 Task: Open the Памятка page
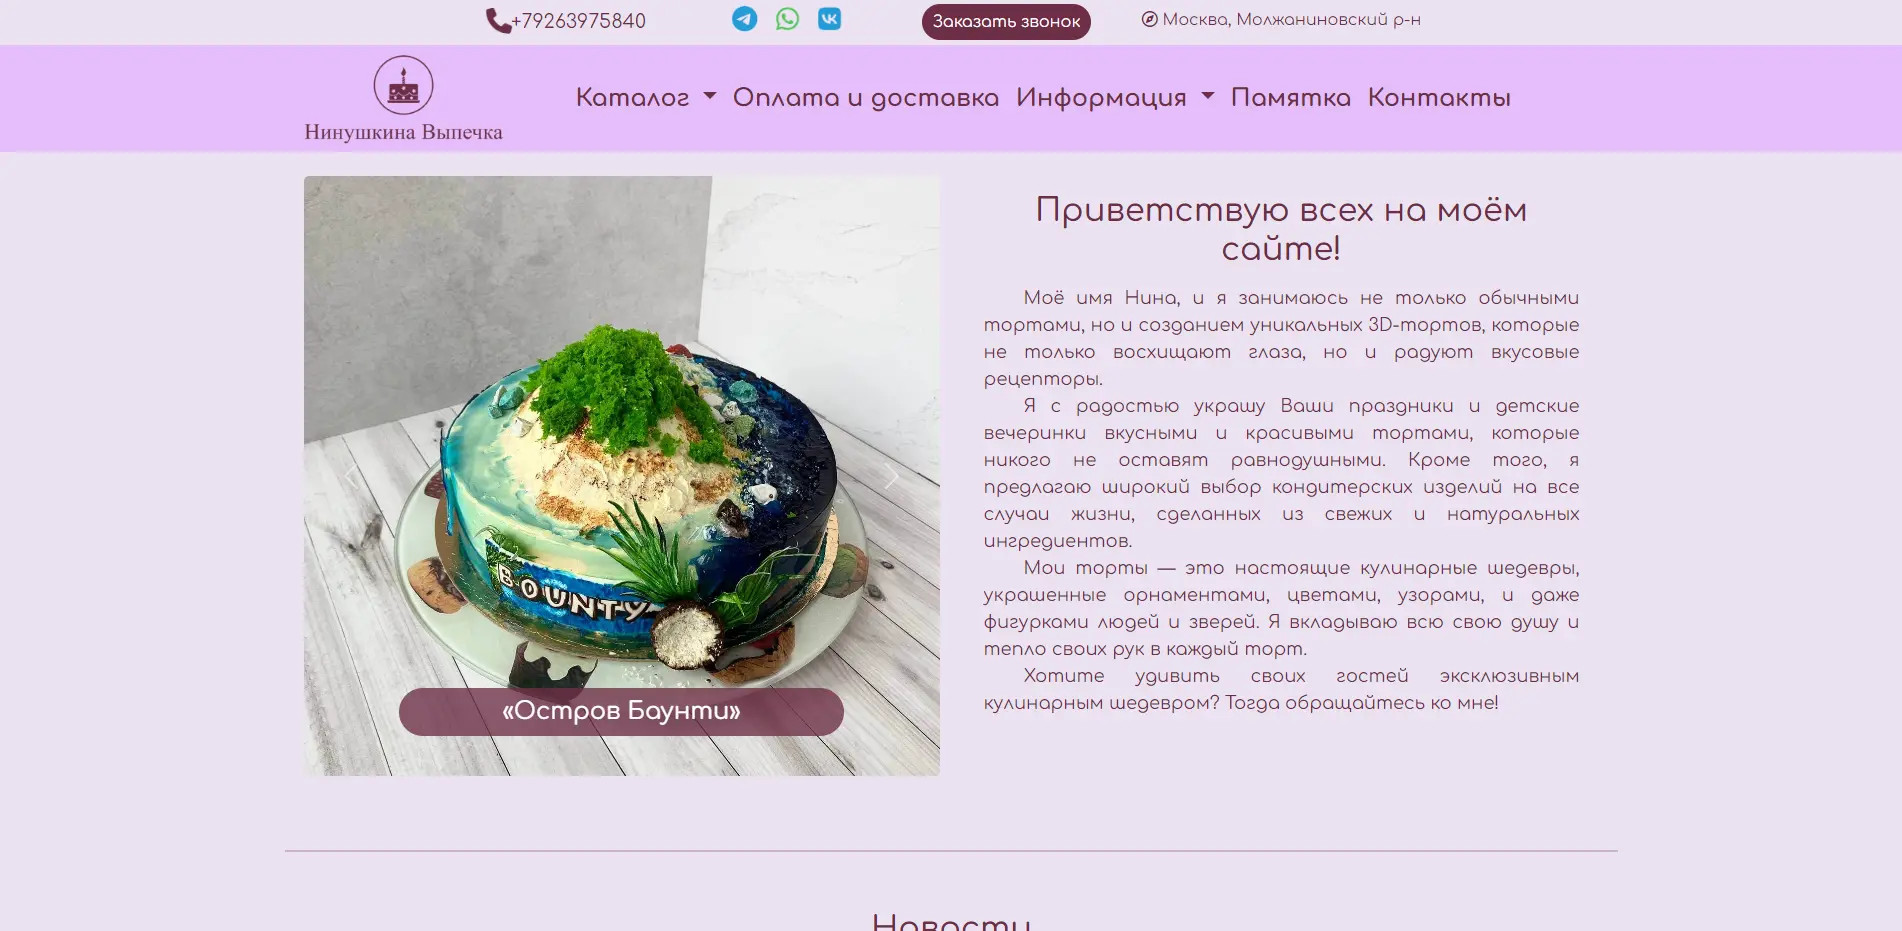coord(1291,98)
